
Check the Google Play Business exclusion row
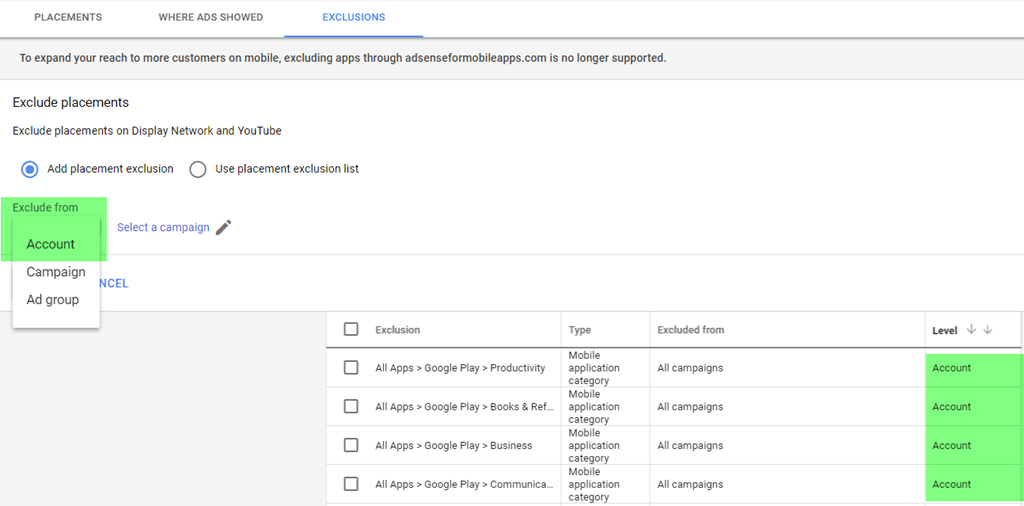[x=351, y=446]
